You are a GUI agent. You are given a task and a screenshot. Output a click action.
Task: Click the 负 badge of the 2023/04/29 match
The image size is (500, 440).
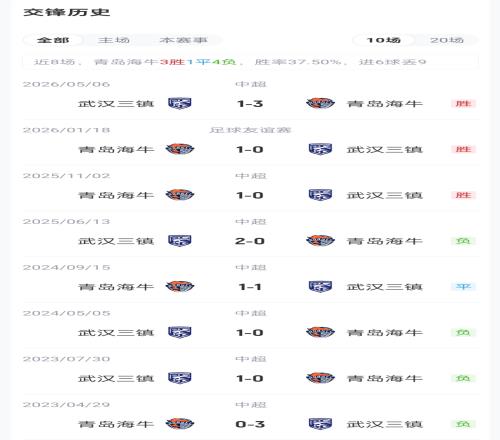coord(463,424)
